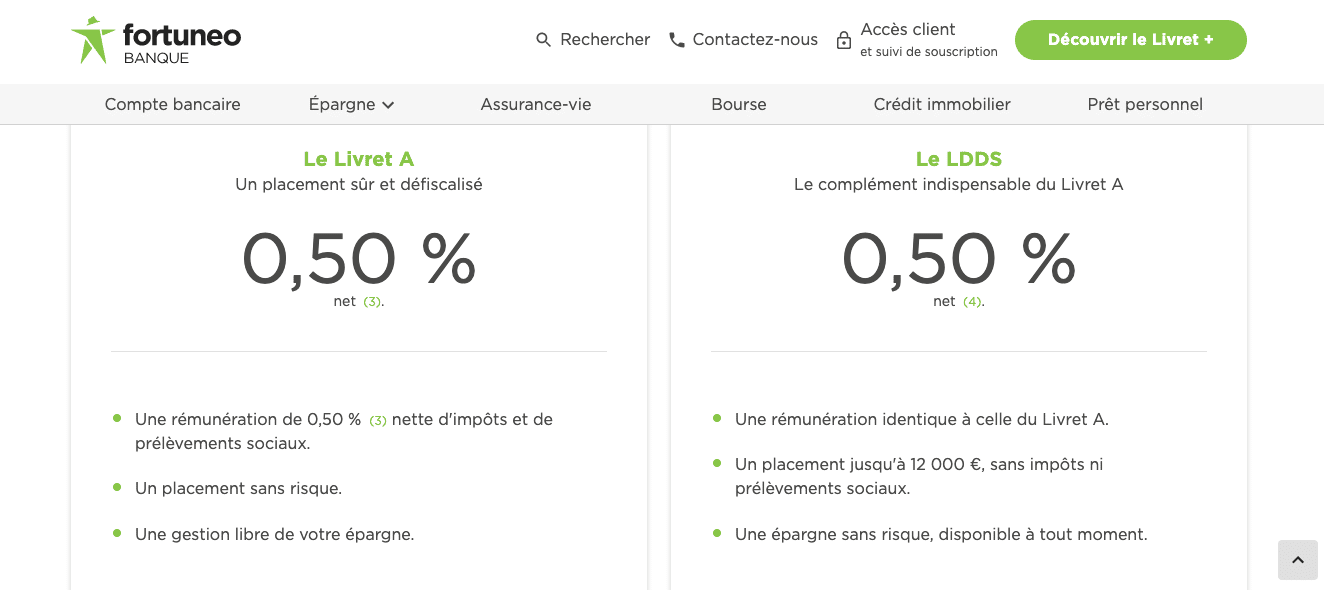1324x590 pixels.
Task: Open Accès client login link
Action: (908, 30)
